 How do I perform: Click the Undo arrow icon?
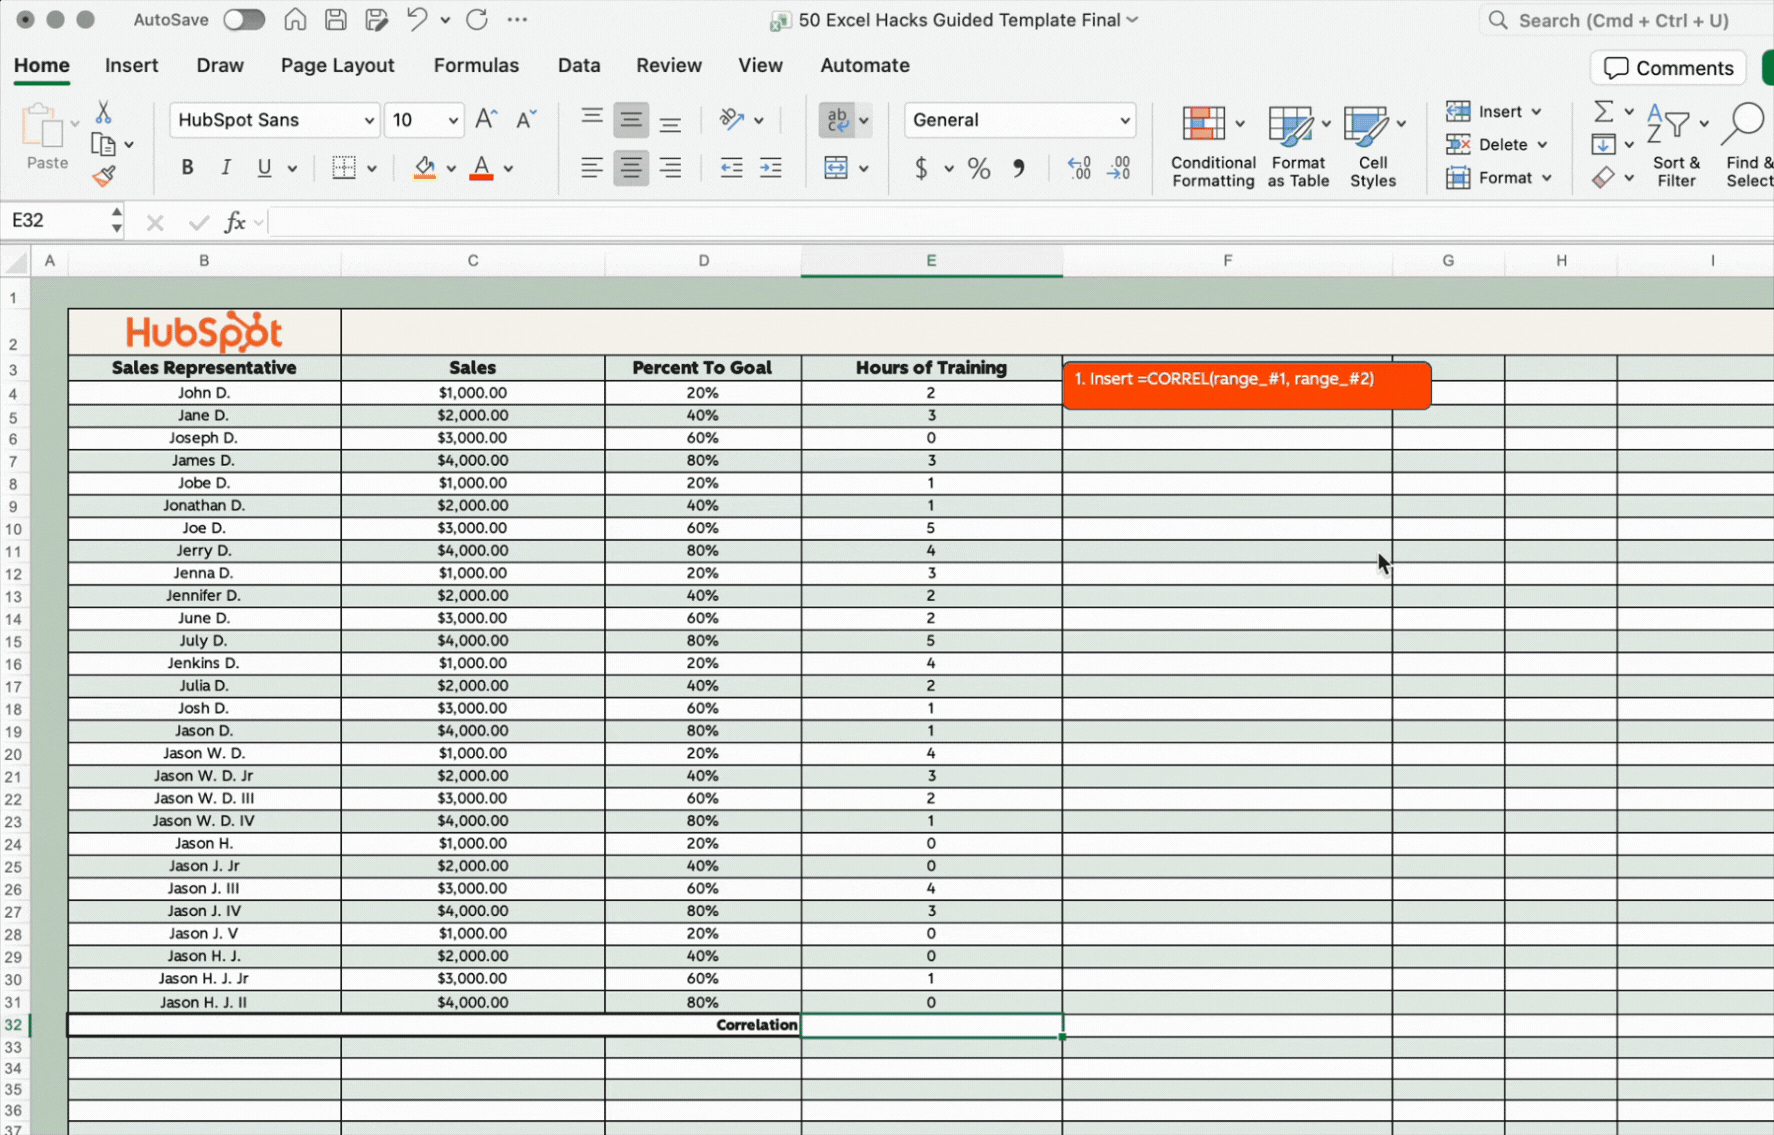(x=417, y=20)
